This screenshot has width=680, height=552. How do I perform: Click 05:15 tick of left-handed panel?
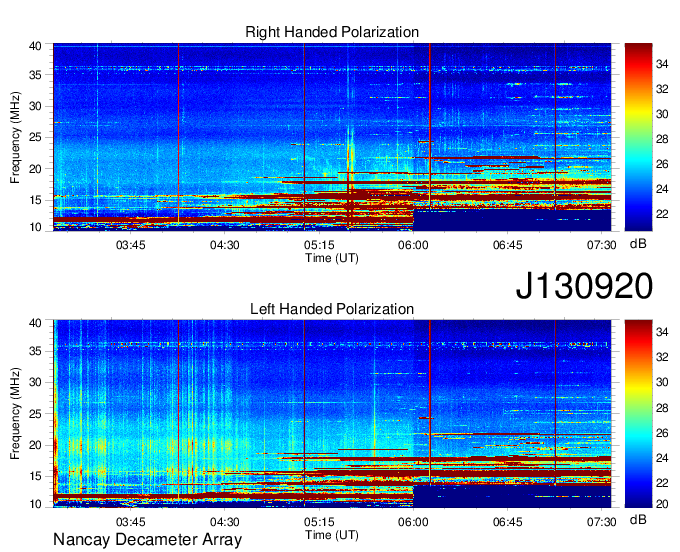[x=319, y=522]
